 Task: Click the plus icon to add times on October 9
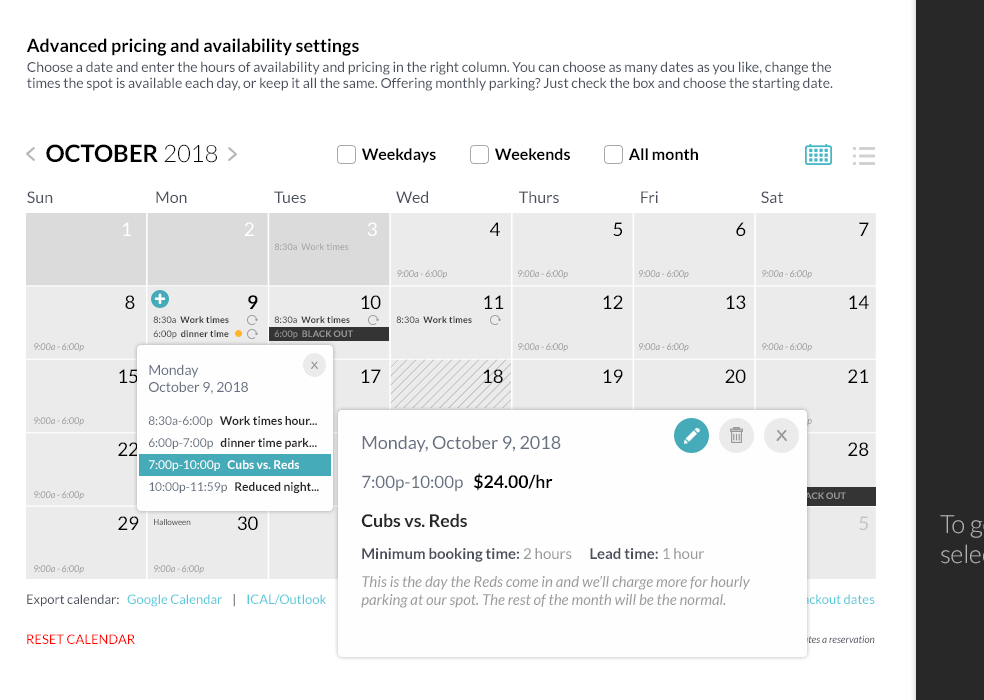click(x=160, y=298)
